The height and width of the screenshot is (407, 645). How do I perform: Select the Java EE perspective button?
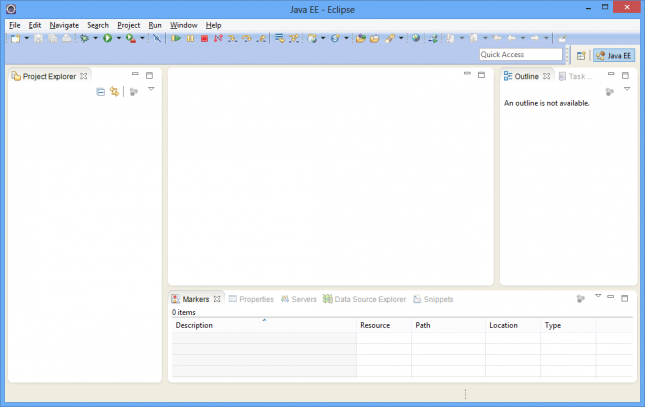(614, 56)
